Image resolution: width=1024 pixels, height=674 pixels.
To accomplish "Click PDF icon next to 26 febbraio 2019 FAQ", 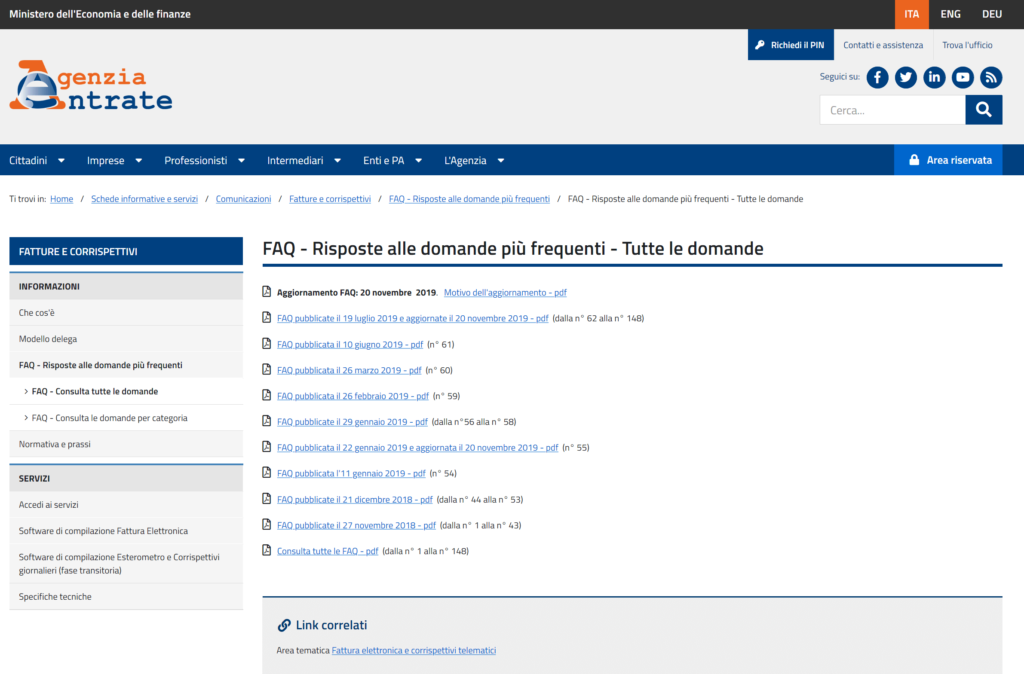I will point(266,395).
